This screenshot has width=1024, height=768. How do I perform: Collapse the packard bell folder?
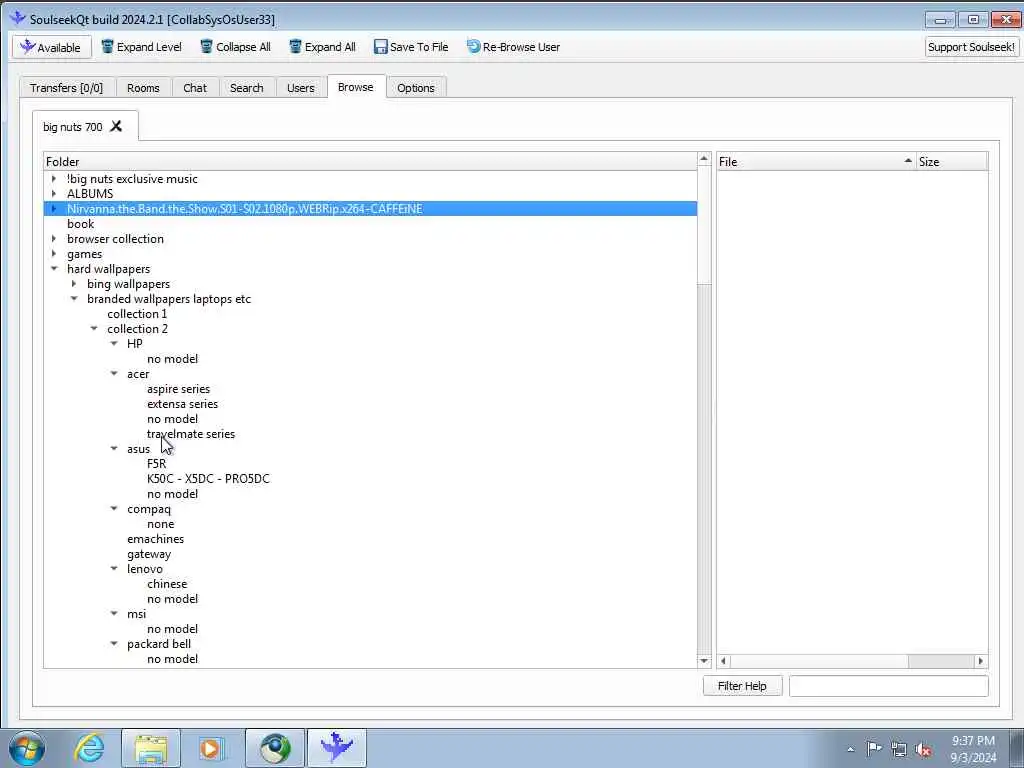point(114,644)
